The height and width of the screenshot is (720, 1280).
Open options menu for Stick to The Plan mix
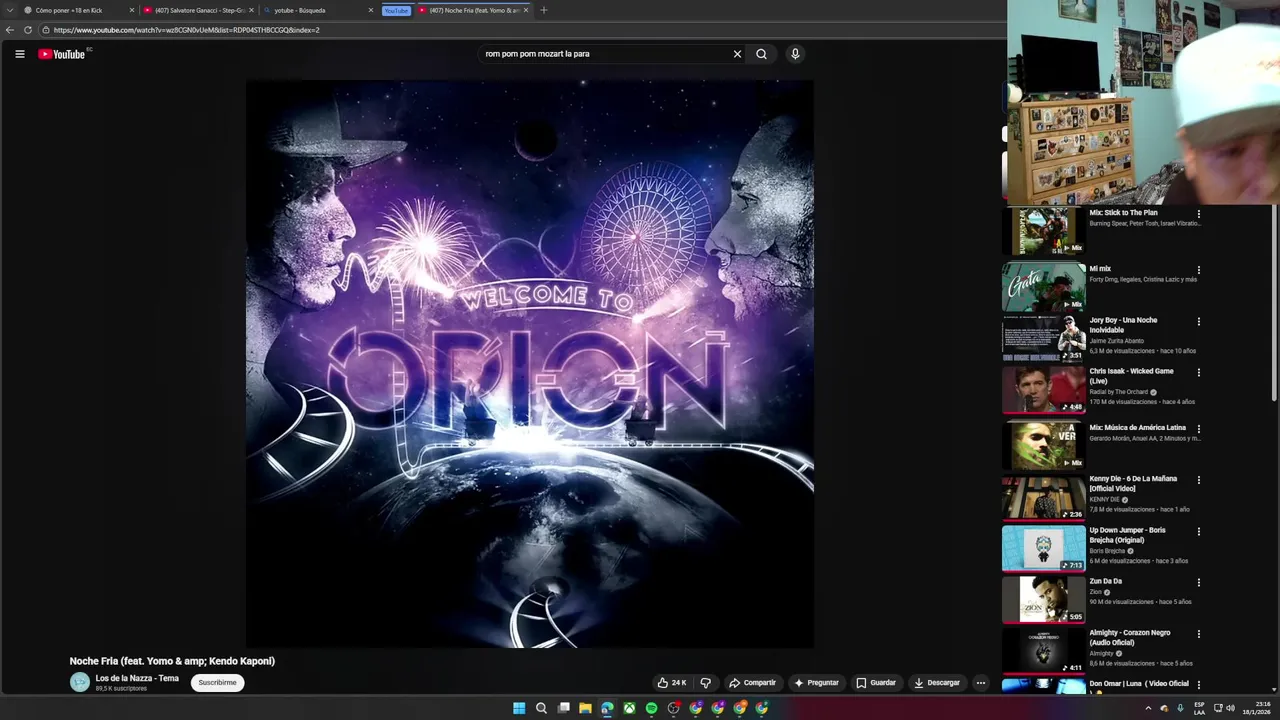pos(1199,214)
